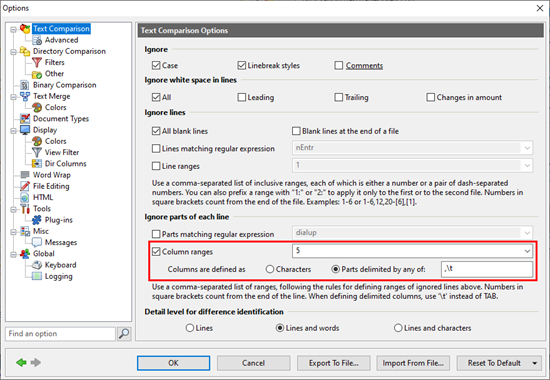Screen dimensions: 550x380
Task: Select the Characters radio button
Action: point(270,269)
